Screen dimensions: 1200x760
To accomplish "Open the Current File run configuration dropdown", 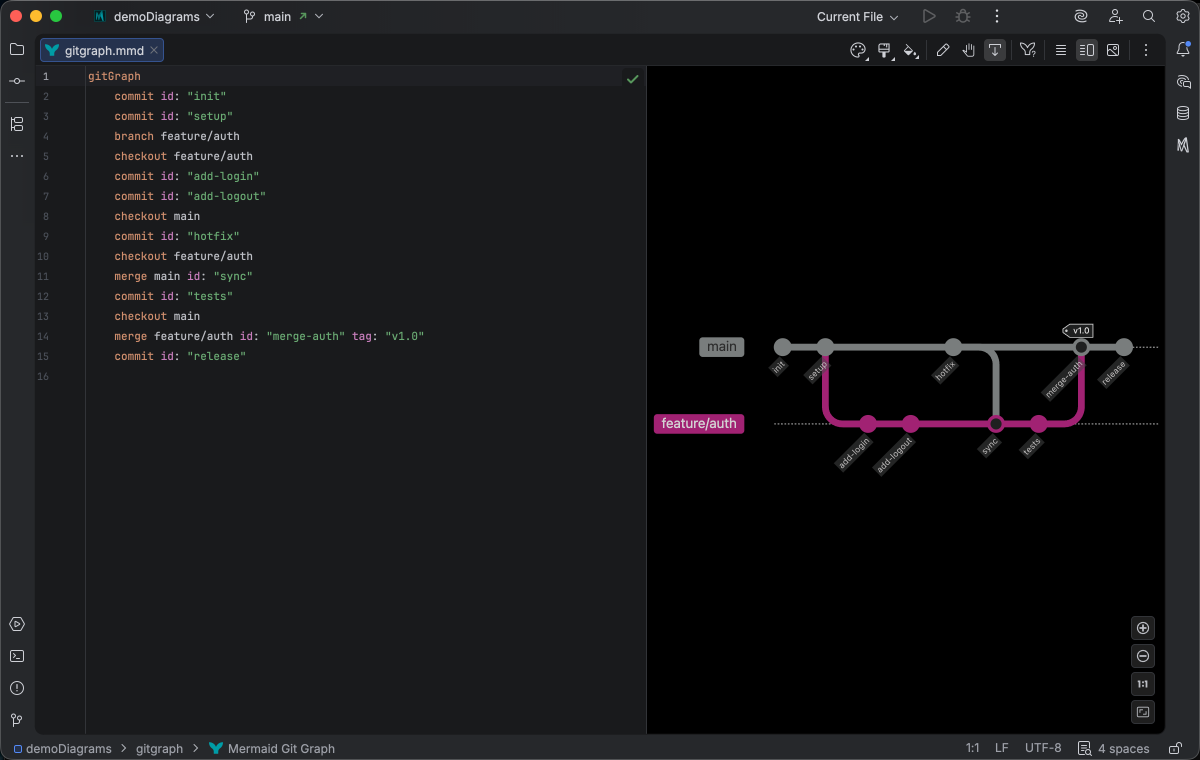I will click(857, 16).
